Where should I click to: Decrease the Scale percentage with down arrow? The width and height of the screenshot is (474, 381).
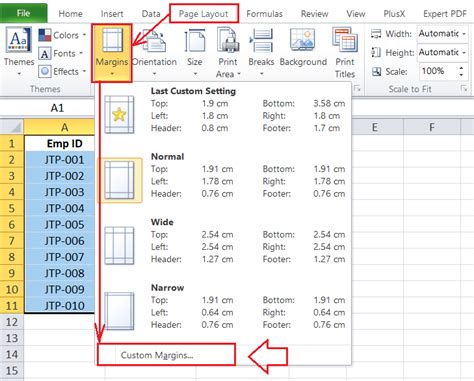coord(461,75)
